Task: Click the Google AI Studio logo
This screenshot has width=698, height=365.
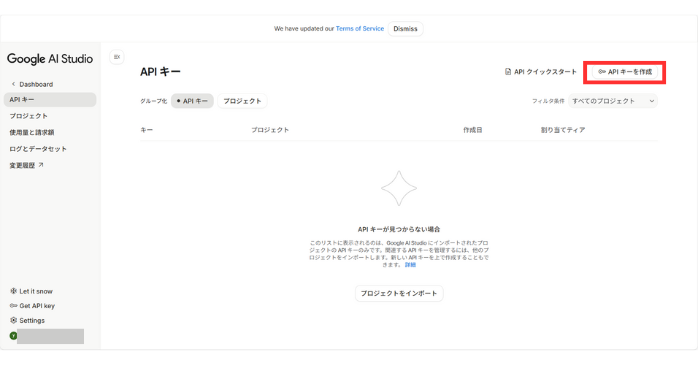Action: (50, 59)
